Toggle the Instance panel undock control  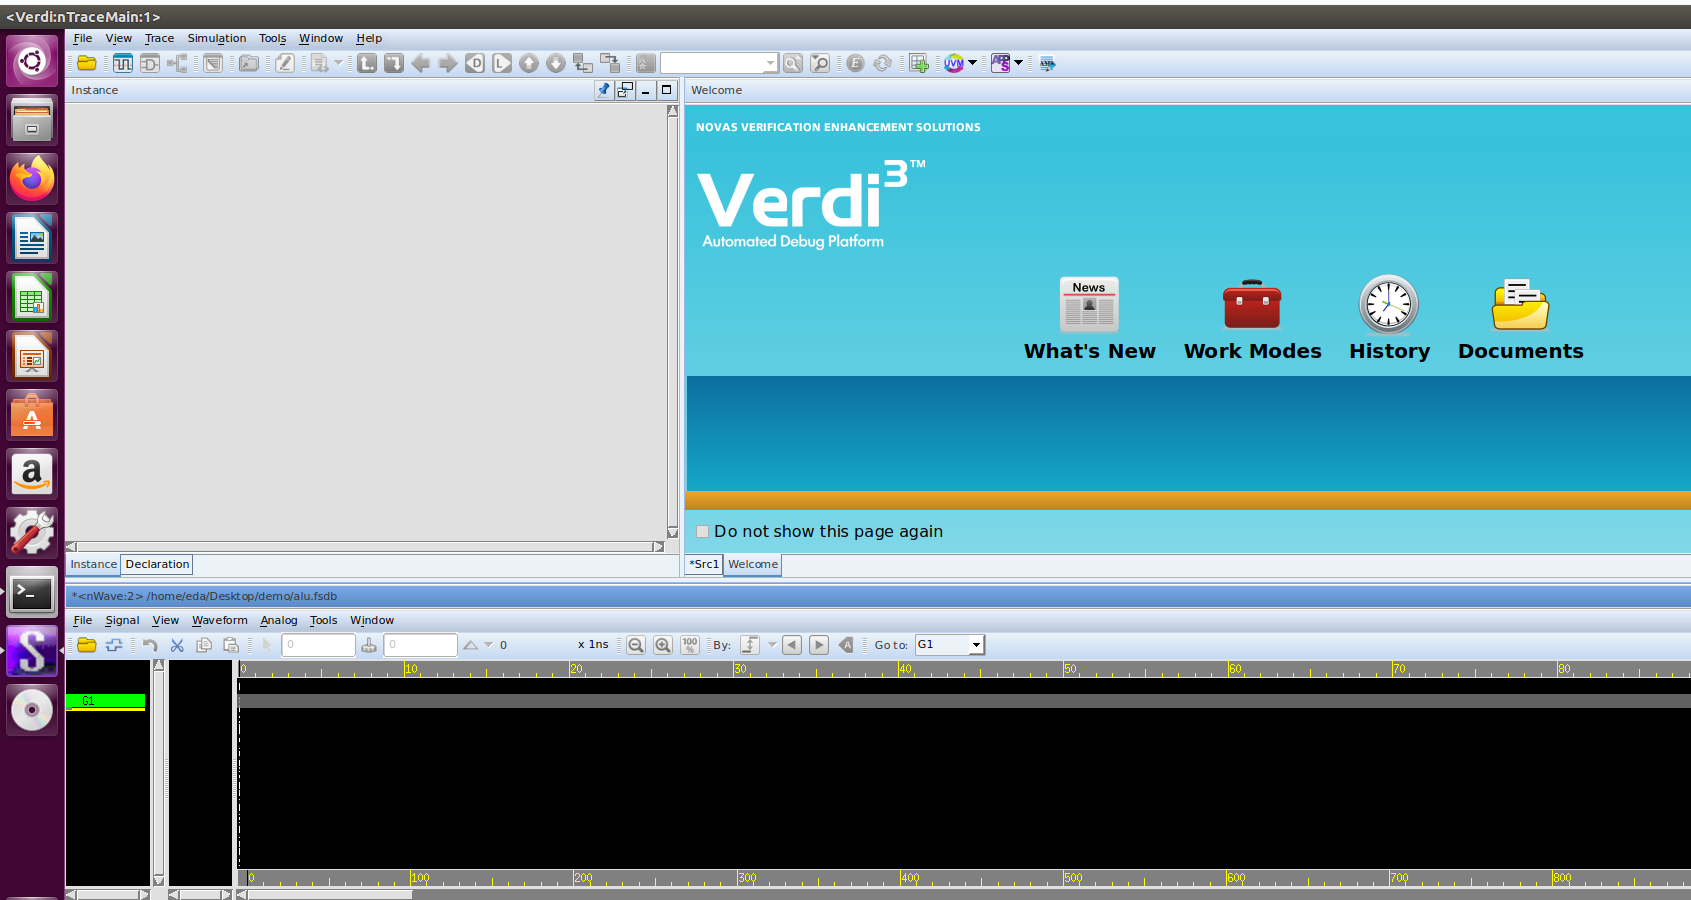coord(624,90)
